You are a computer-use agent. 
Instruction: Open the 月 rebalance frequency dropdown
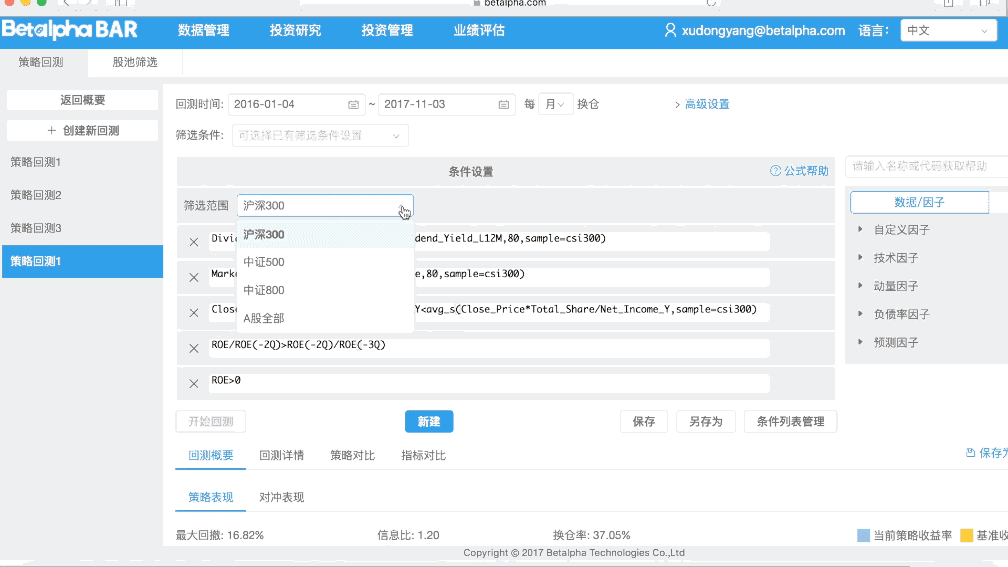point(555,104)
